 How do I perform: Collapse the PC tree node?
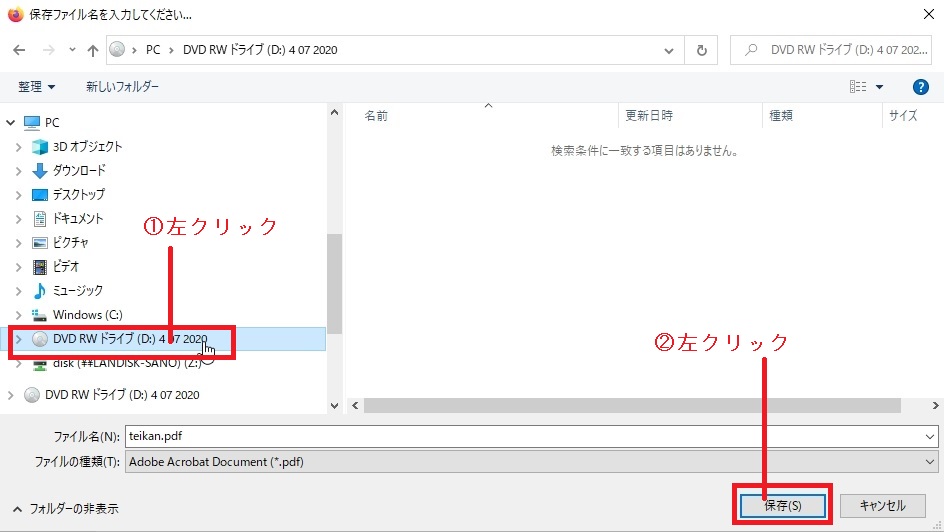(11, 122)
